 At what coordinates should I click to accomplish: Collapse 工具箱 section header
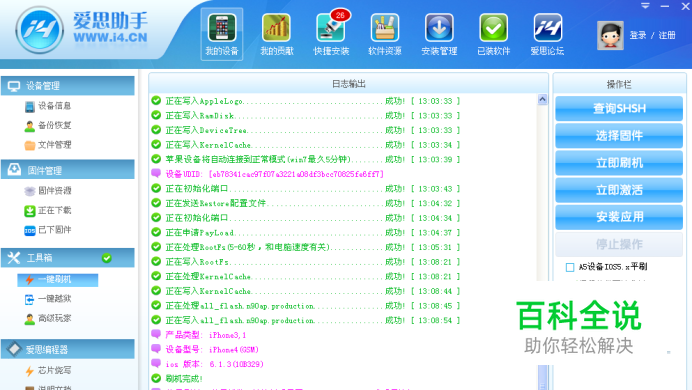pos(68,258)
